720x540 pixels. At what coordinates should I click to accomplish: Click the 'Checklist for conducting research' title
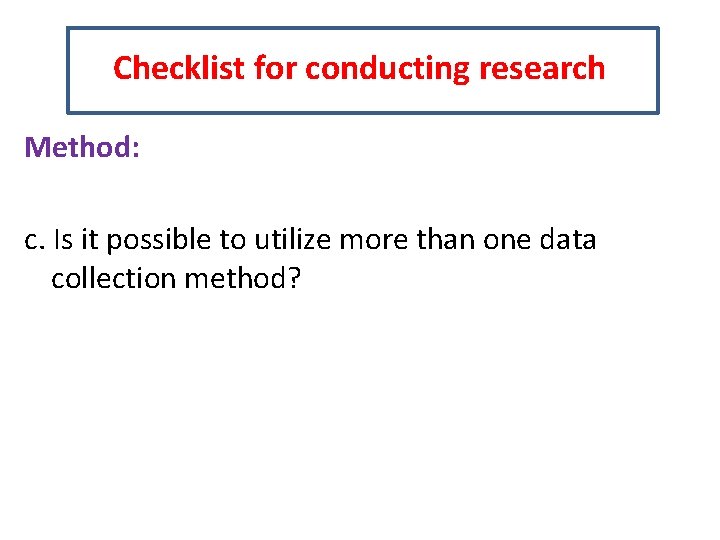coord(359,68)
